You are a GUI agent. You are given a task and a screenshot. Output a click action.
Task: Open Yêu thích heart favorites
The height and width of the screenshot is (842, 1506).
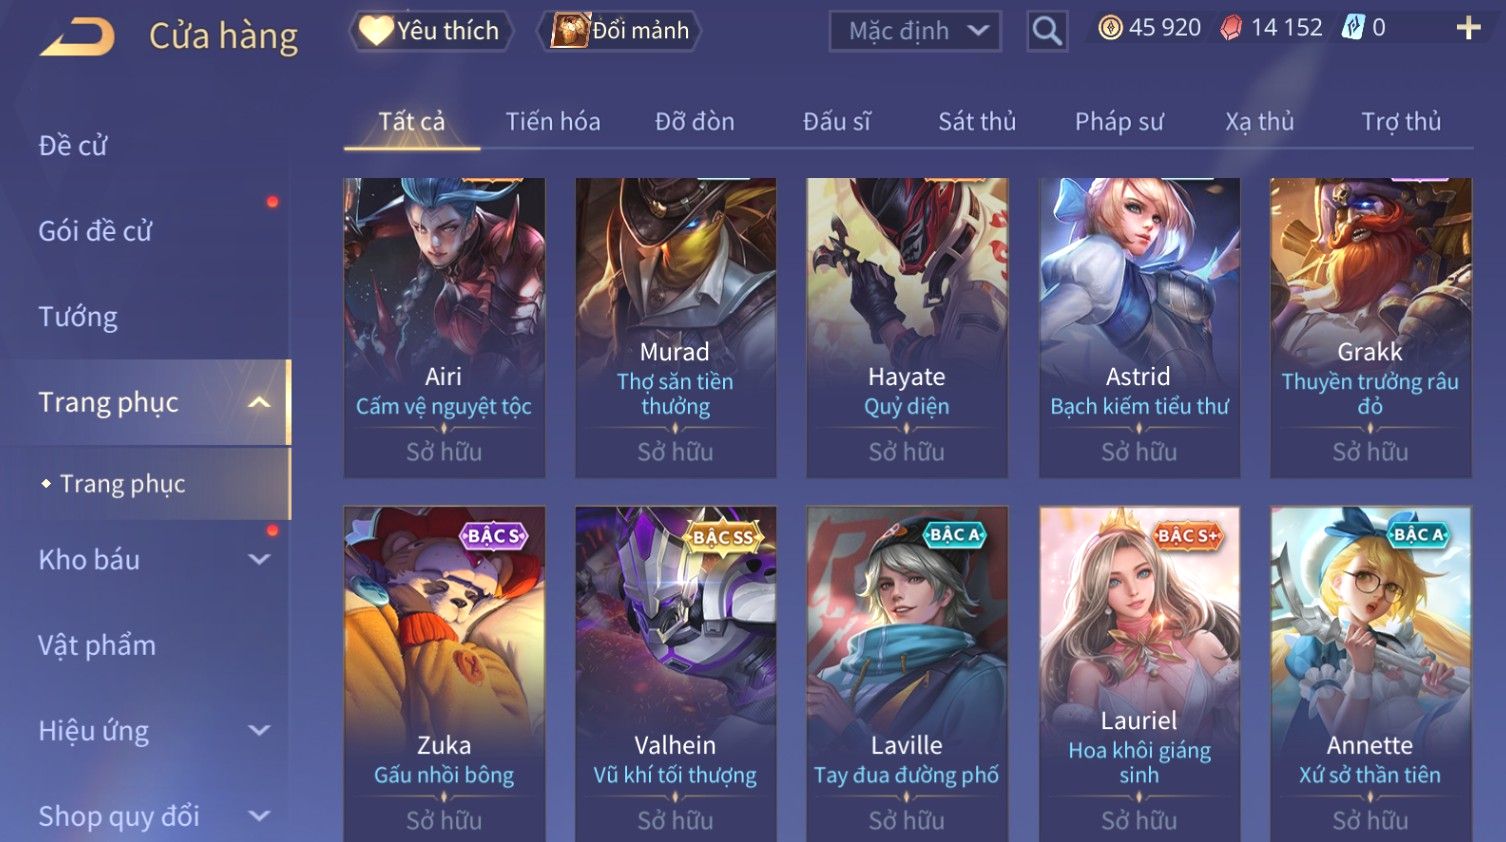tap(431, 31)
